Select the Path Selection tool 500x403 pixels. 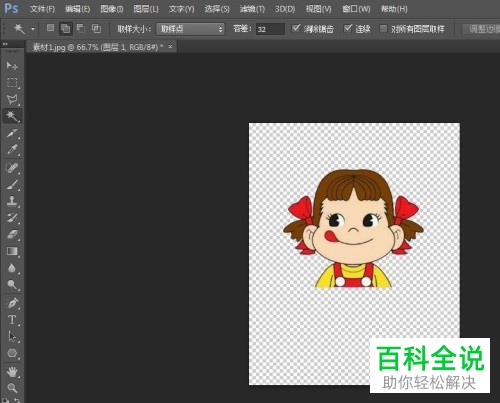pyautogui.click(x=12, y=336)
